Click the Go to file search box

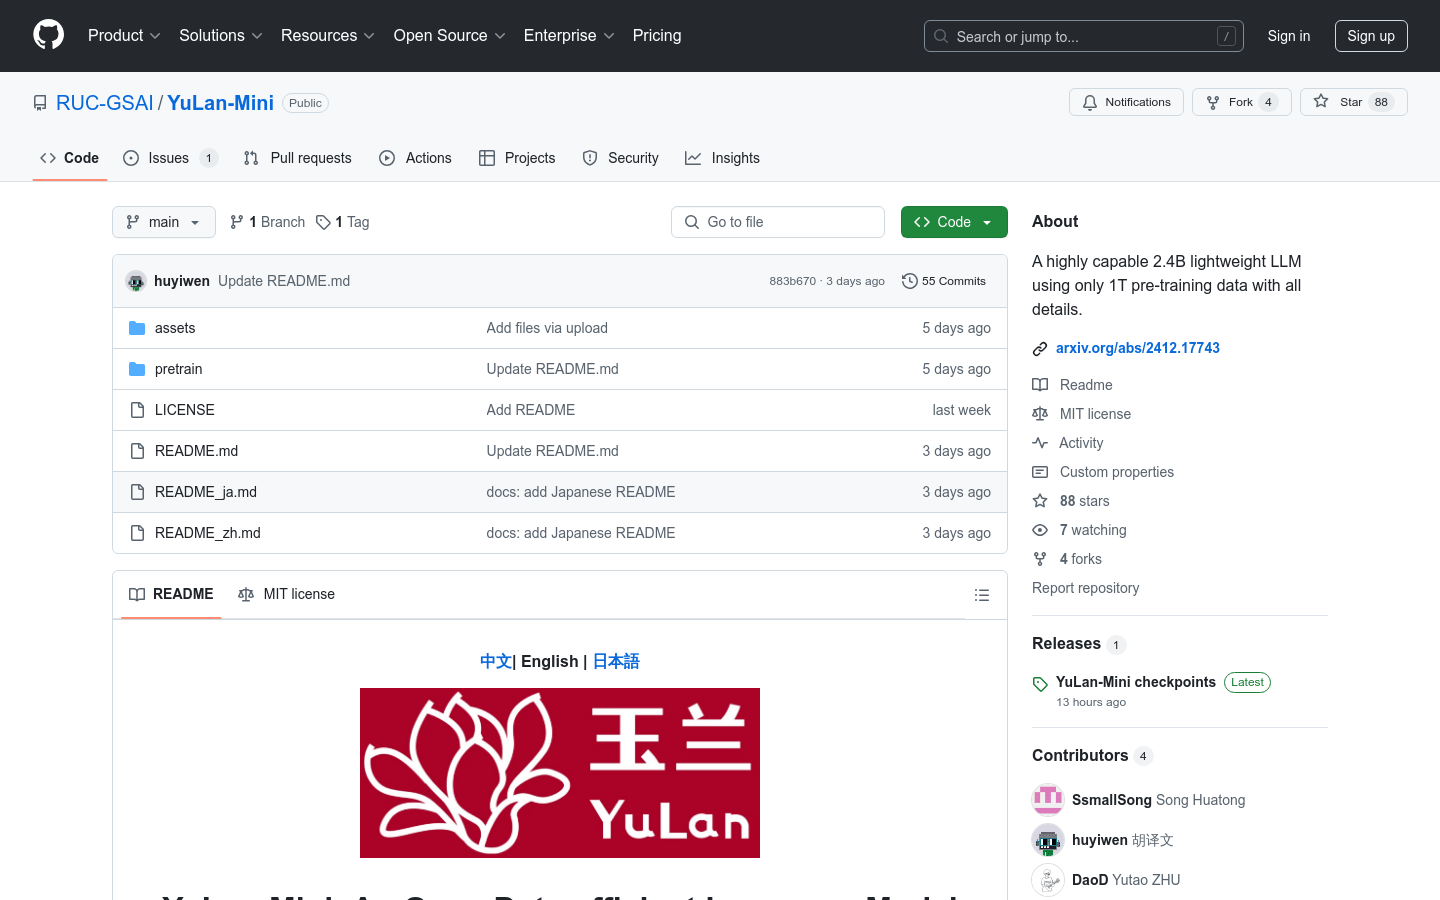pos(778,222)
